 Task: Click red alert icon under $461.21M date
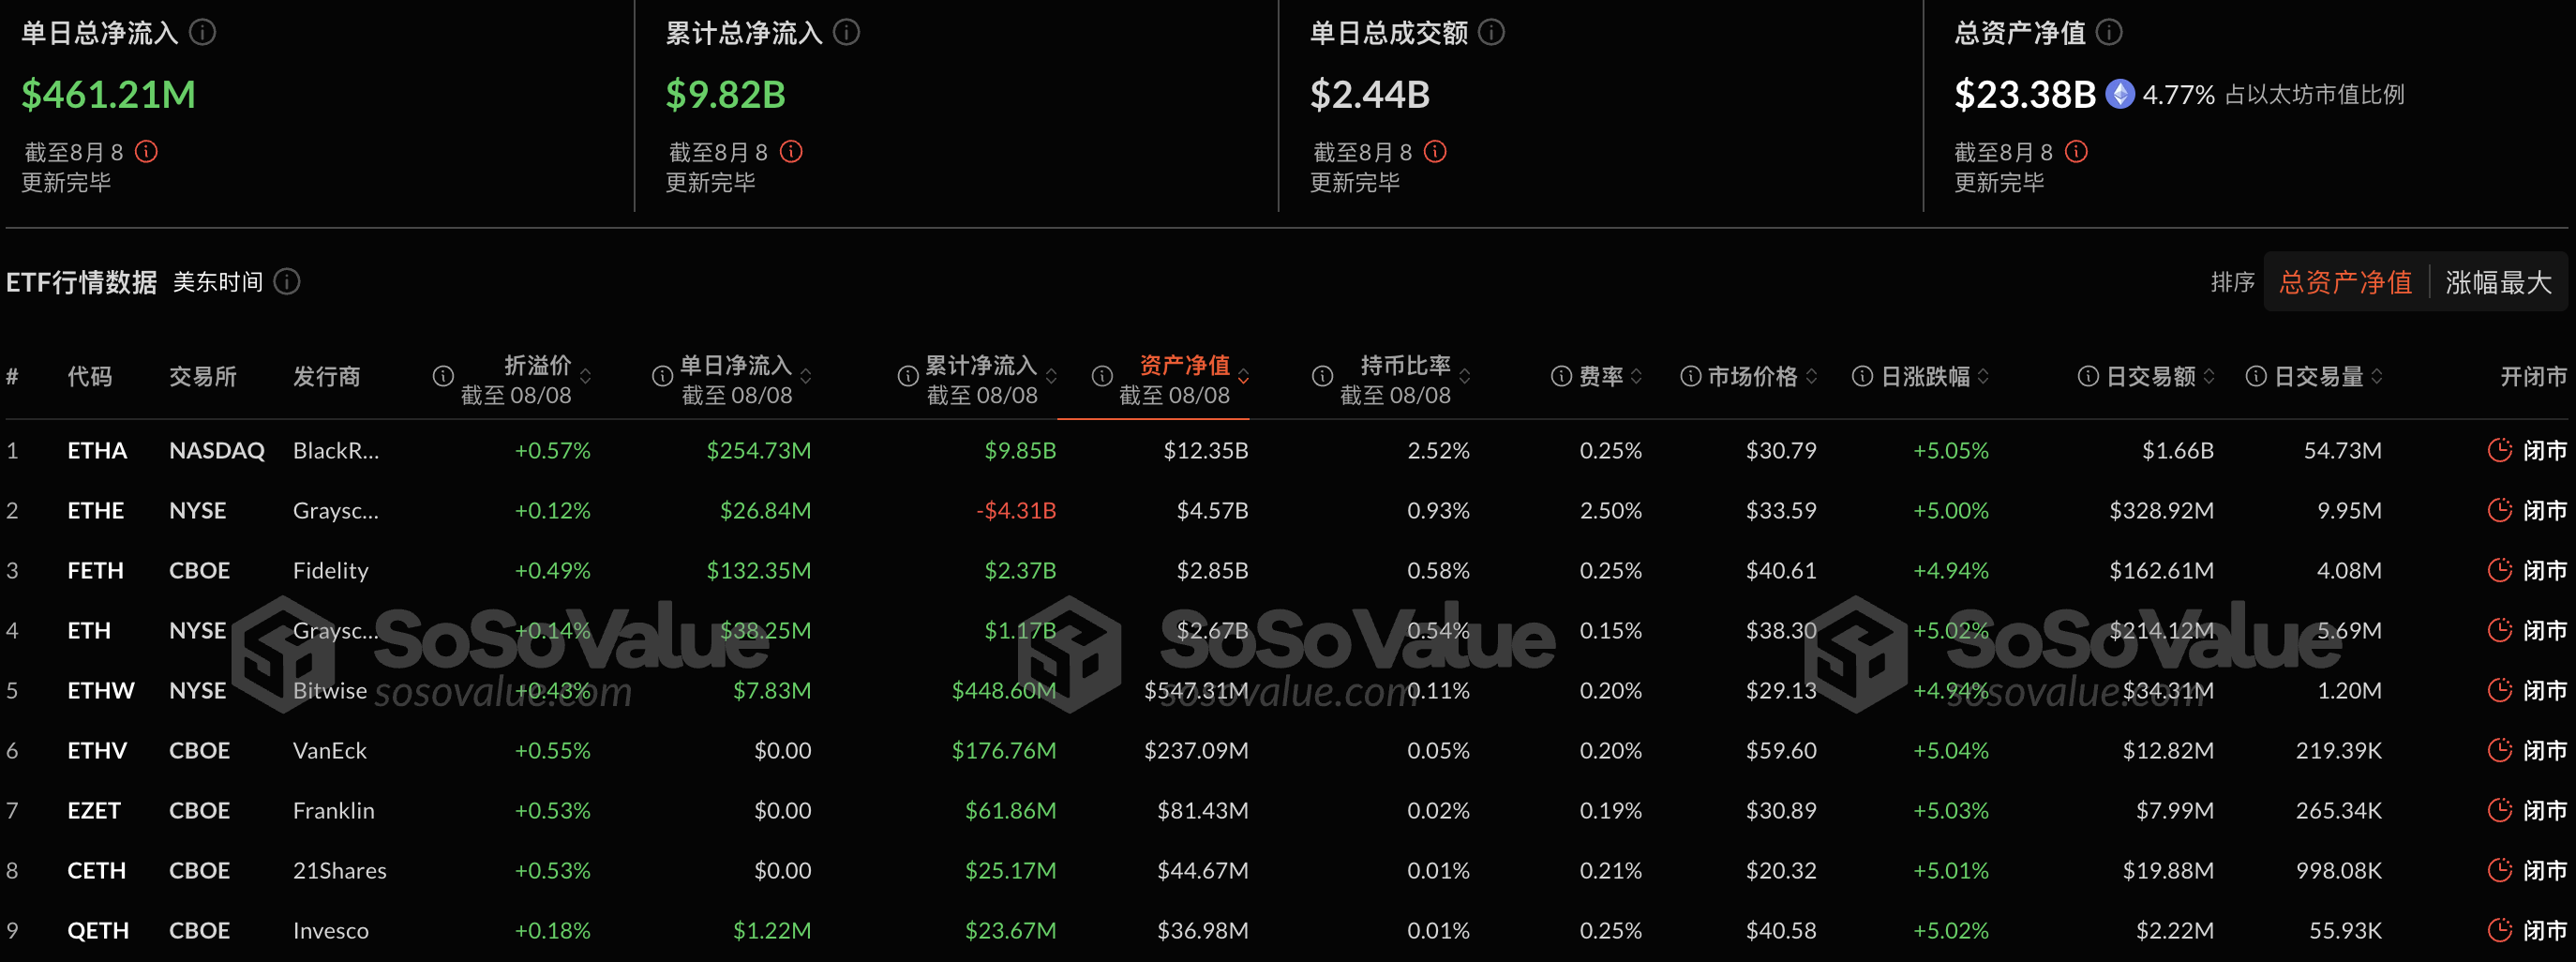point(147,152)
